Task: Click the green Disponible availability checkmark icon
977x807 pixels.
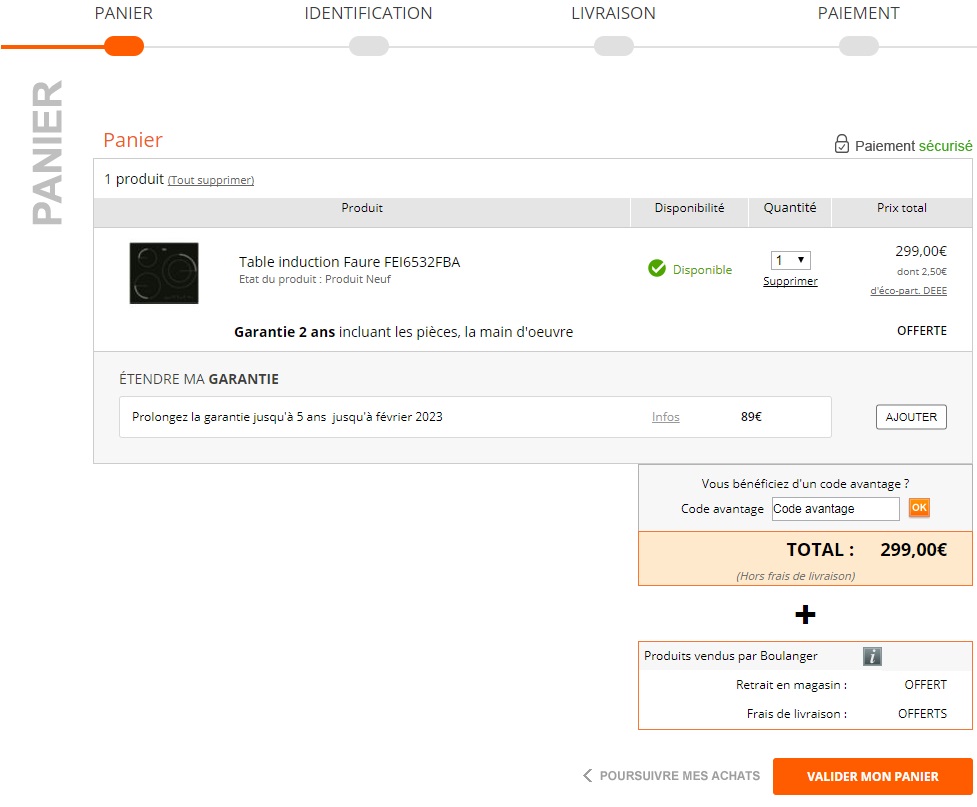Action: [x=657, y=268]
